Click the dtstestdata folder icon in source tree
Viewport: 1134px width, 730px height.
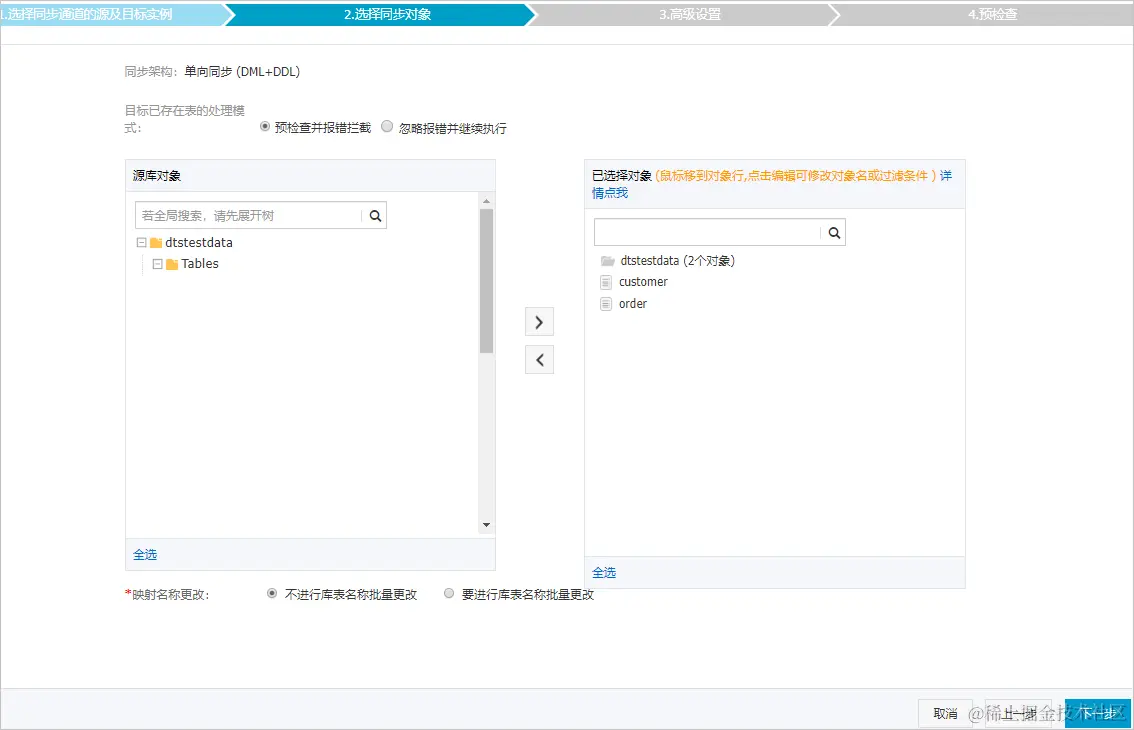155,243
